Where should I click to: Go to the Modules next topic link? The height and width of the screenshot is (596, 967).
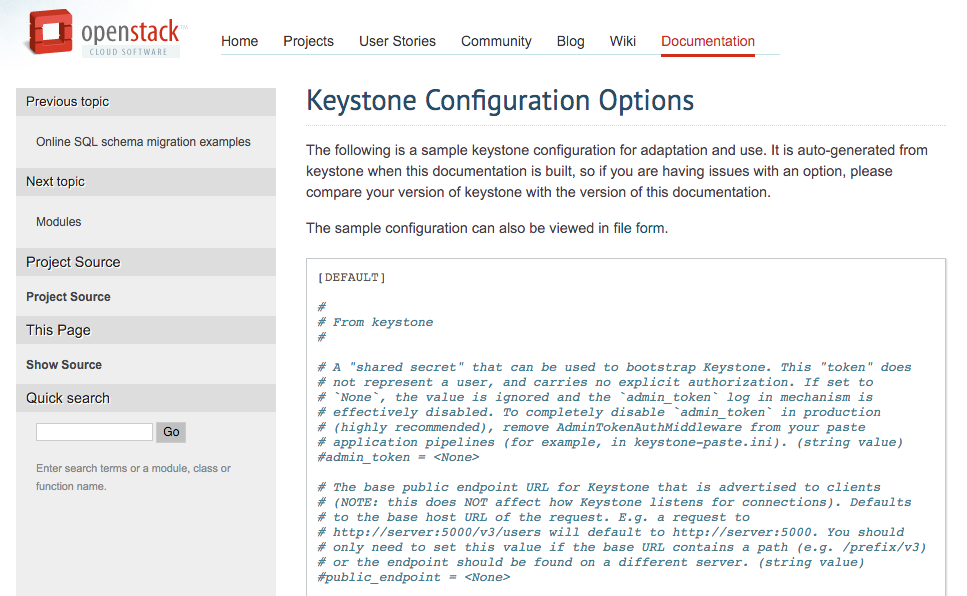pos(59,222)
